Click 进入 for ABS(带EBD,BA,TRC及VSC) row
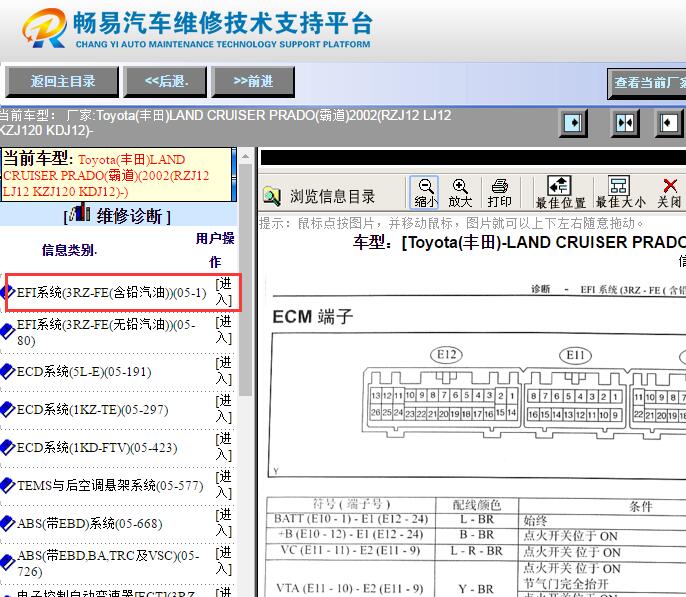The image size is (686, 597). tap(224, 561)
